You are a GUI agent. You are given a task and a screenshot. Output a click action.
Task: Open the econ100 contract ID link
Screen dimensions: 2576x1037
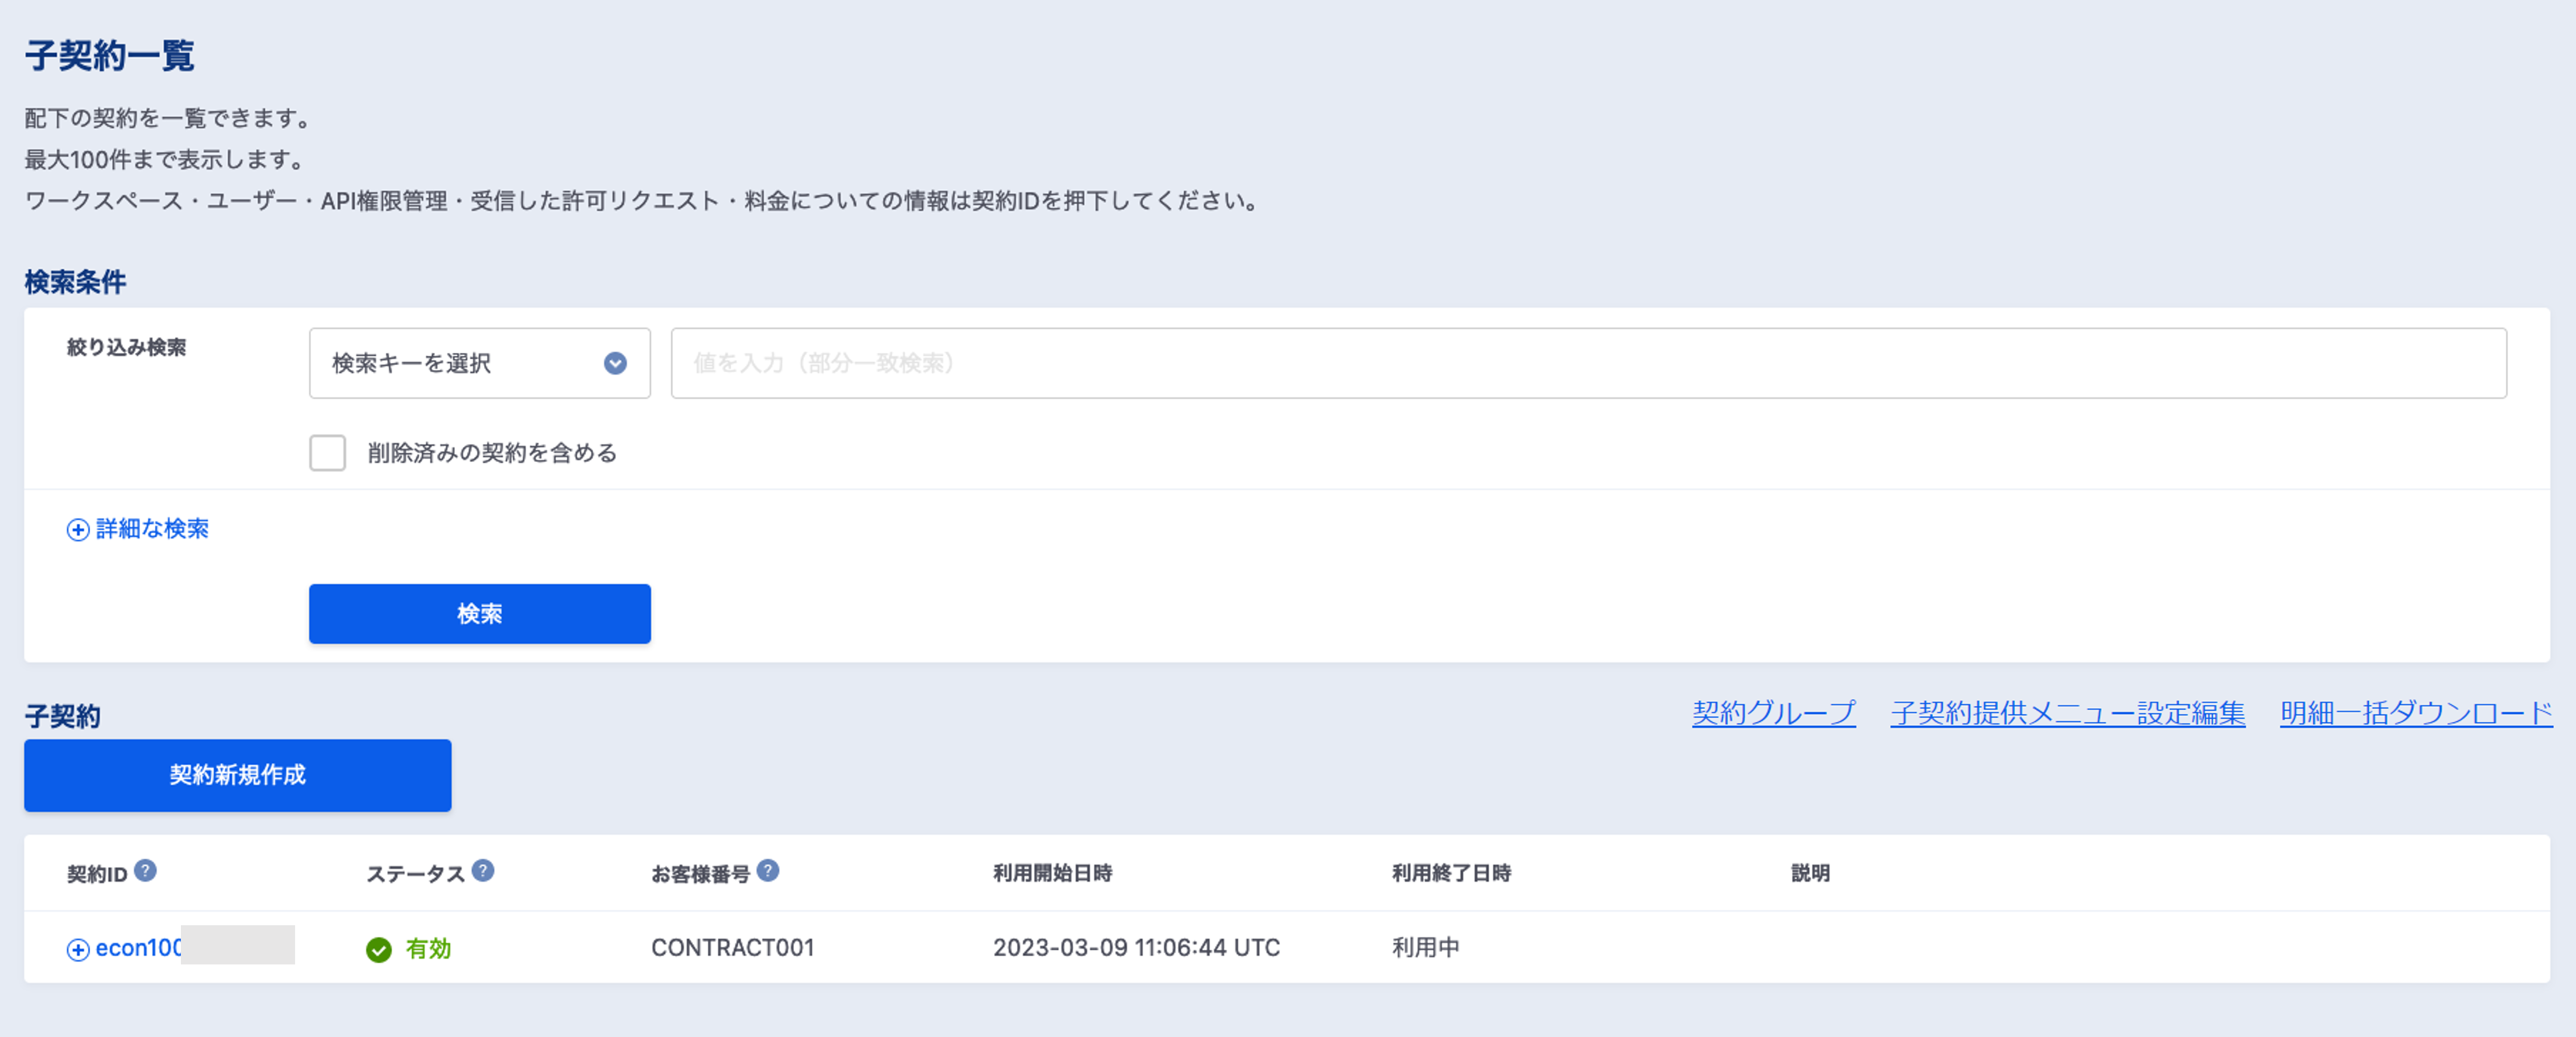(x=138, y=948)
